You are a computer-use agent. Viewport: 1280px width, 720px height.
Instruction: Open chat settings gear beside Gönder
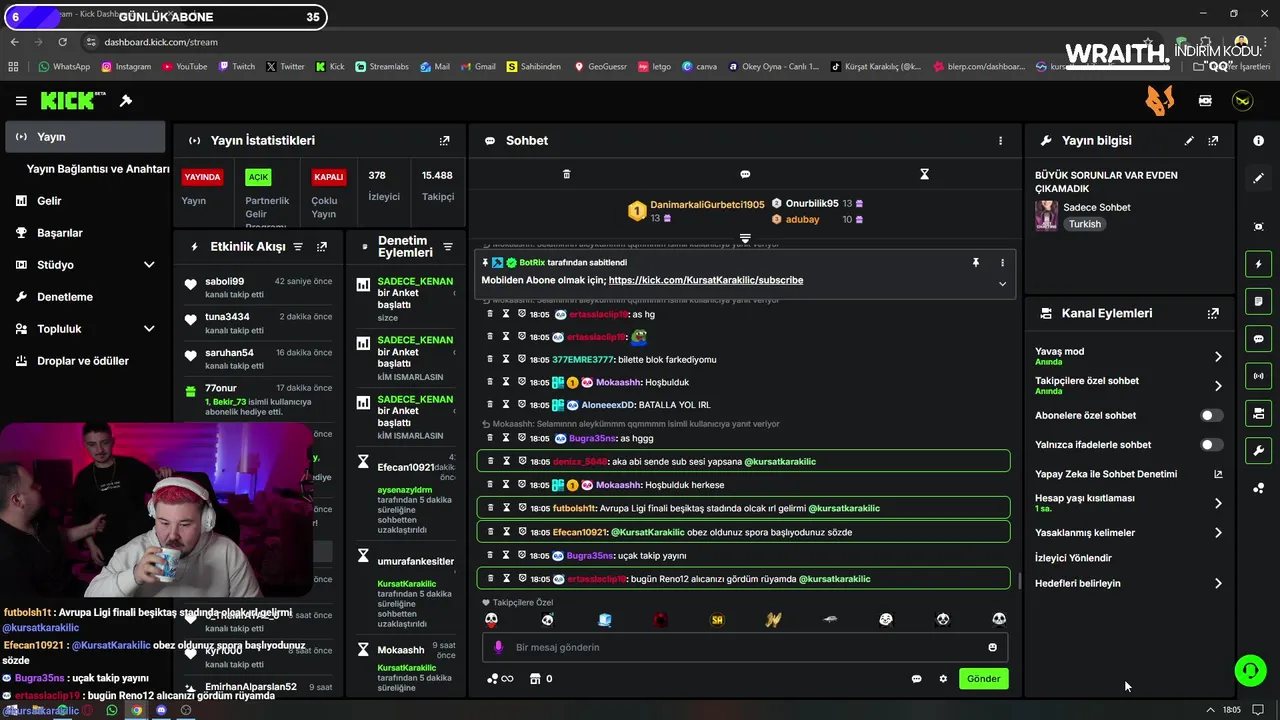click(943, 679)
